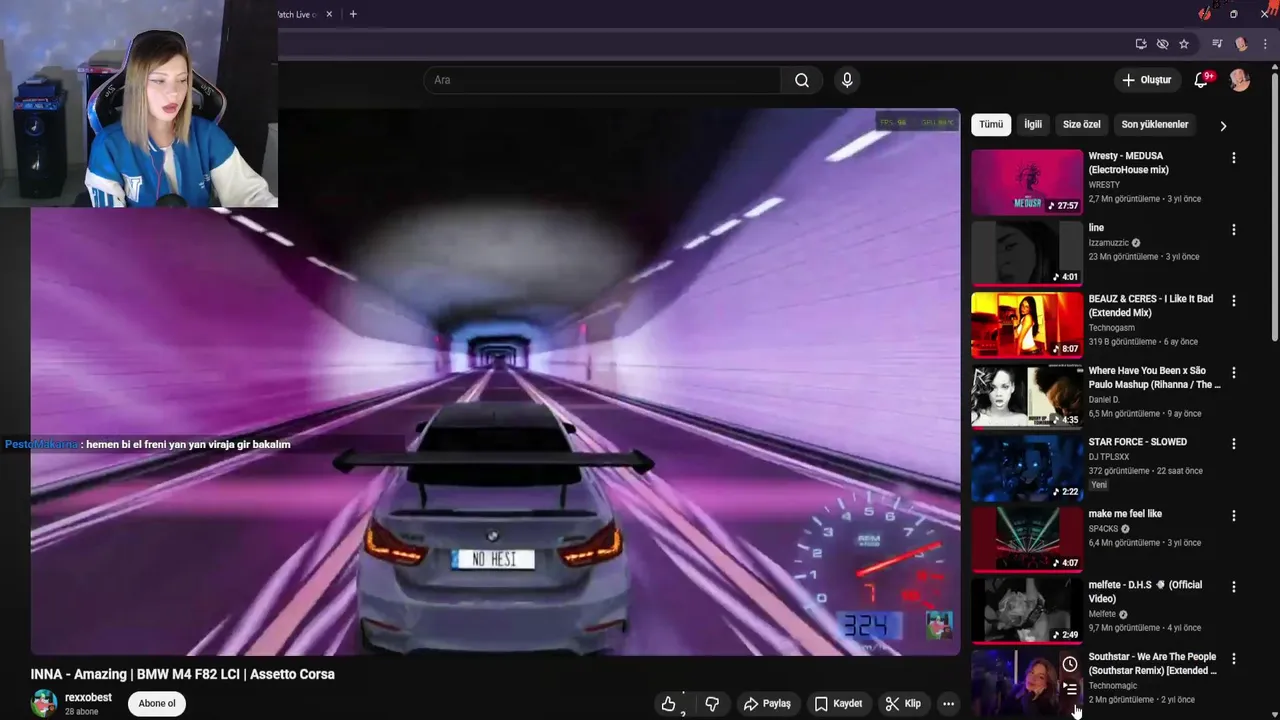The width and height of the screenshot is (1280, 720).
Task: Open the 'line' video thumbnail
Action: click(1027, 254)
